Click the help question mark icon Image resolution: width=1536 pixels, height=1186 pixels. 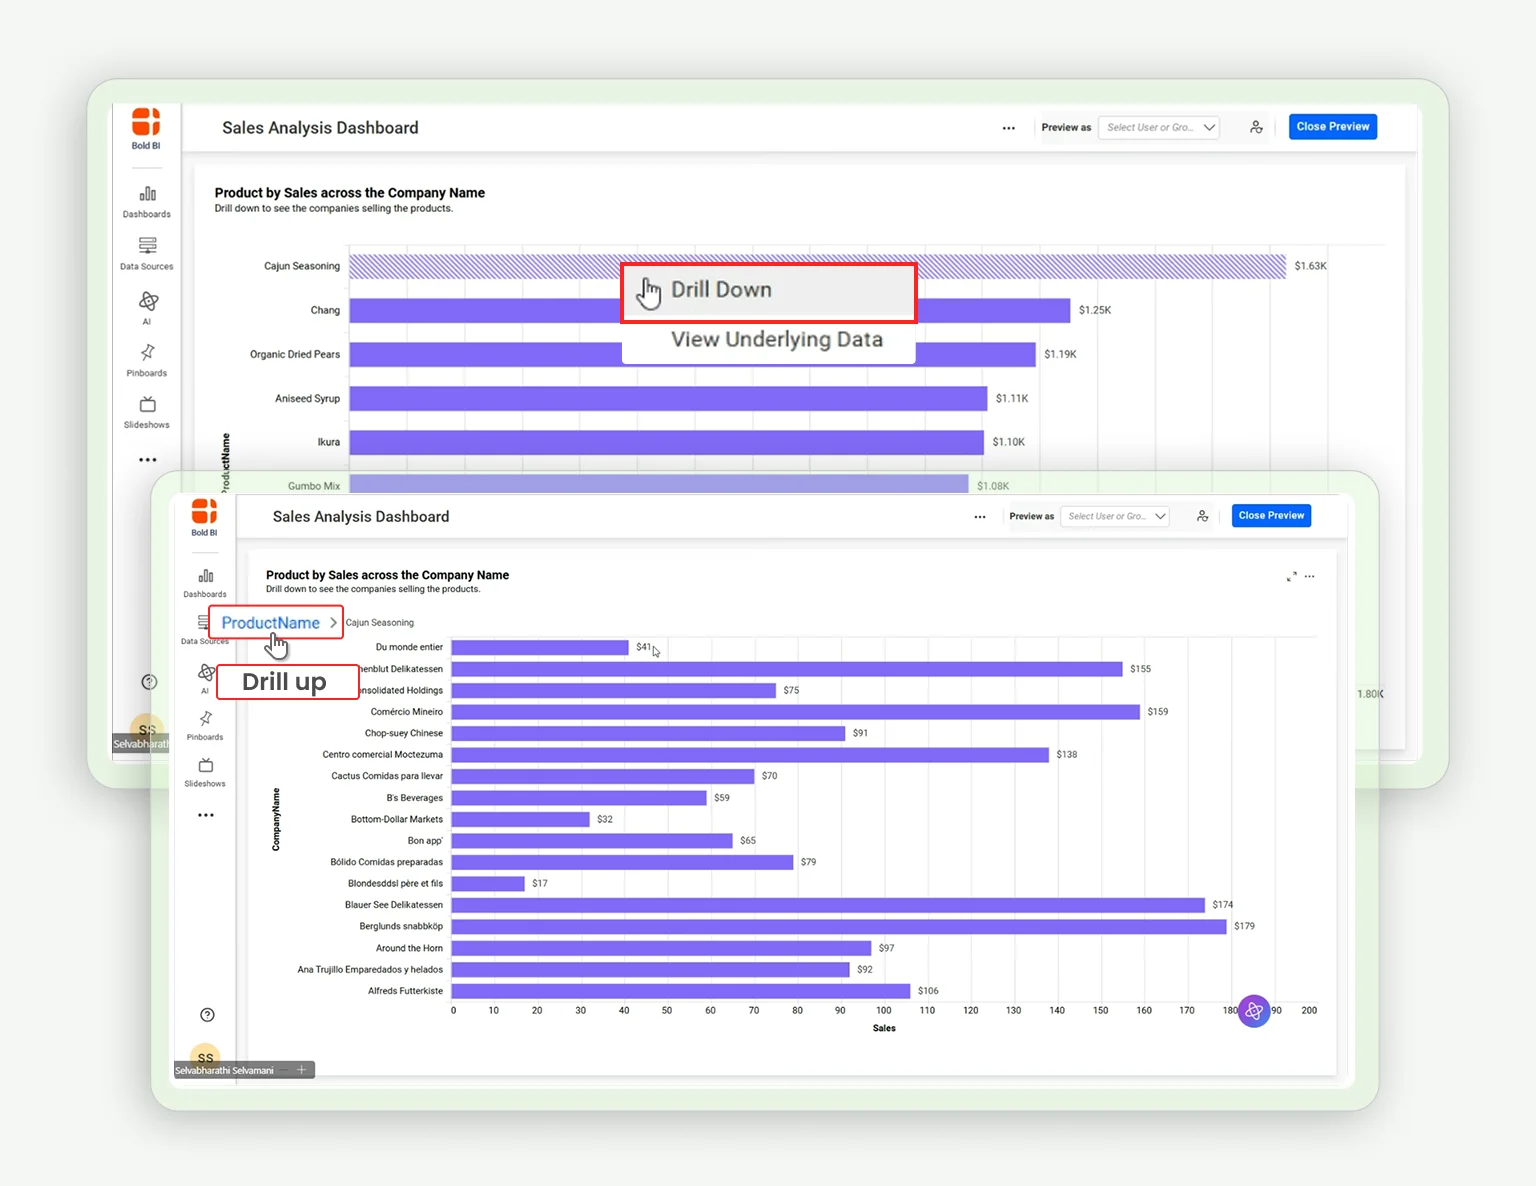coord(207,1014)
